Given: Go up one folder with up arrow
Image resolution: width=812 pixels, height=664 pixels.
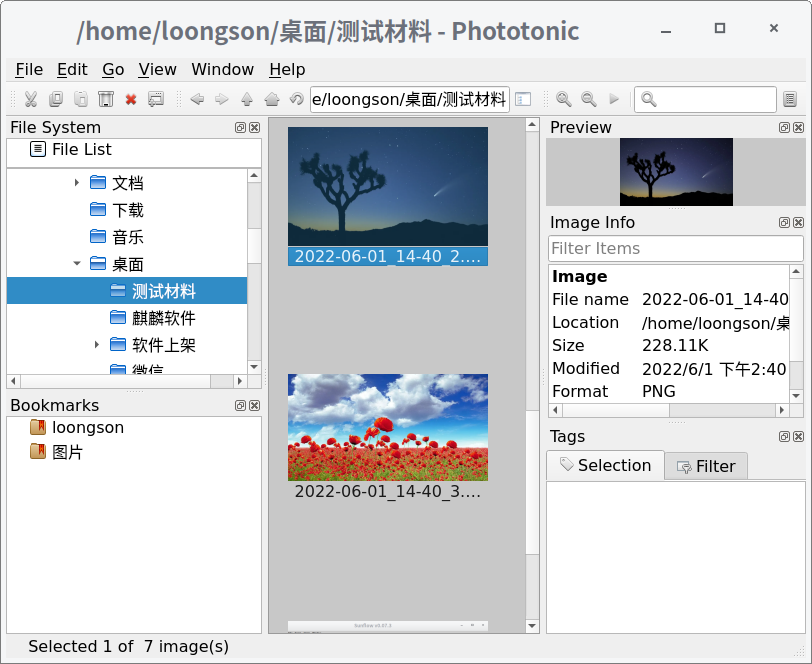Looking at the screenshot, I should click(247, 99).
